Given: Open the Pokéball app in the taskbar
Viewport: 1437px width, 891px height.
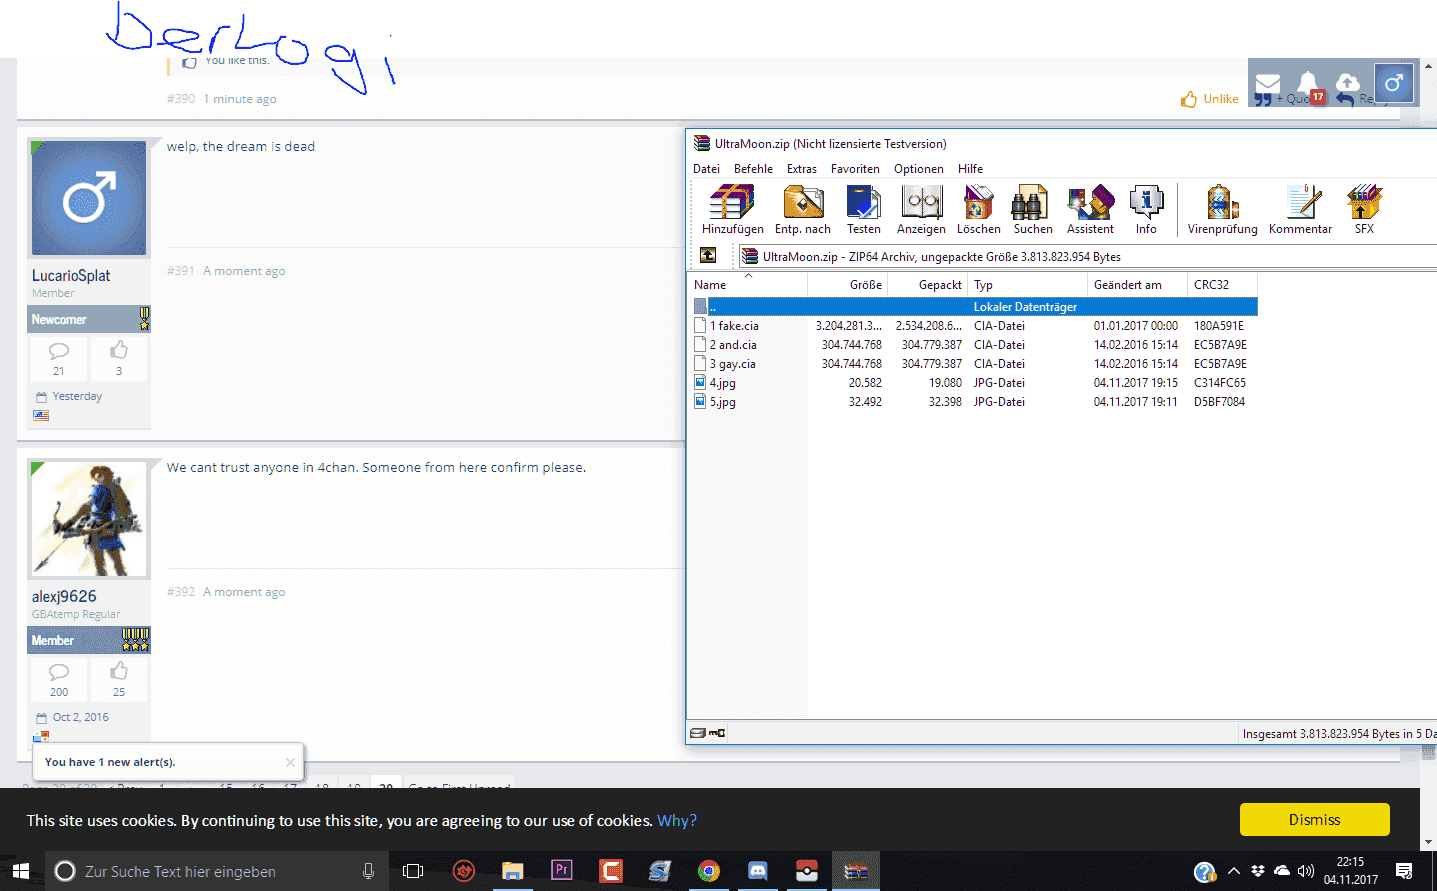Looking at the screenshot, I should 807,871.
